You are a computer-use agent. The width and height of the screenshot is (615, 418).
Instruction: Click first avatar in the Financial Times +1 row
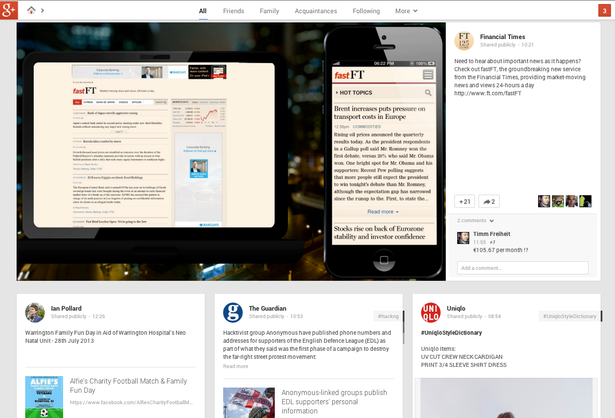pyautogui.click(x=544, y=201)
